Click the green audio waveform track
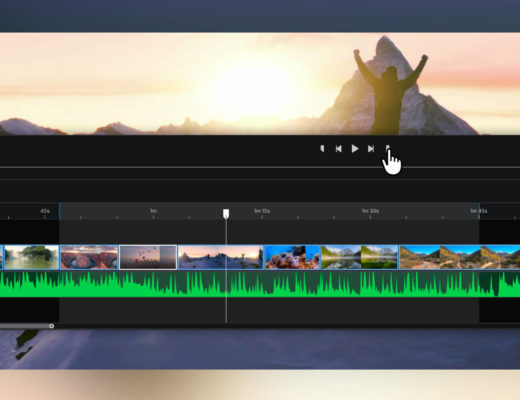This screenshot has height=400, width=520. click(260, 284)
